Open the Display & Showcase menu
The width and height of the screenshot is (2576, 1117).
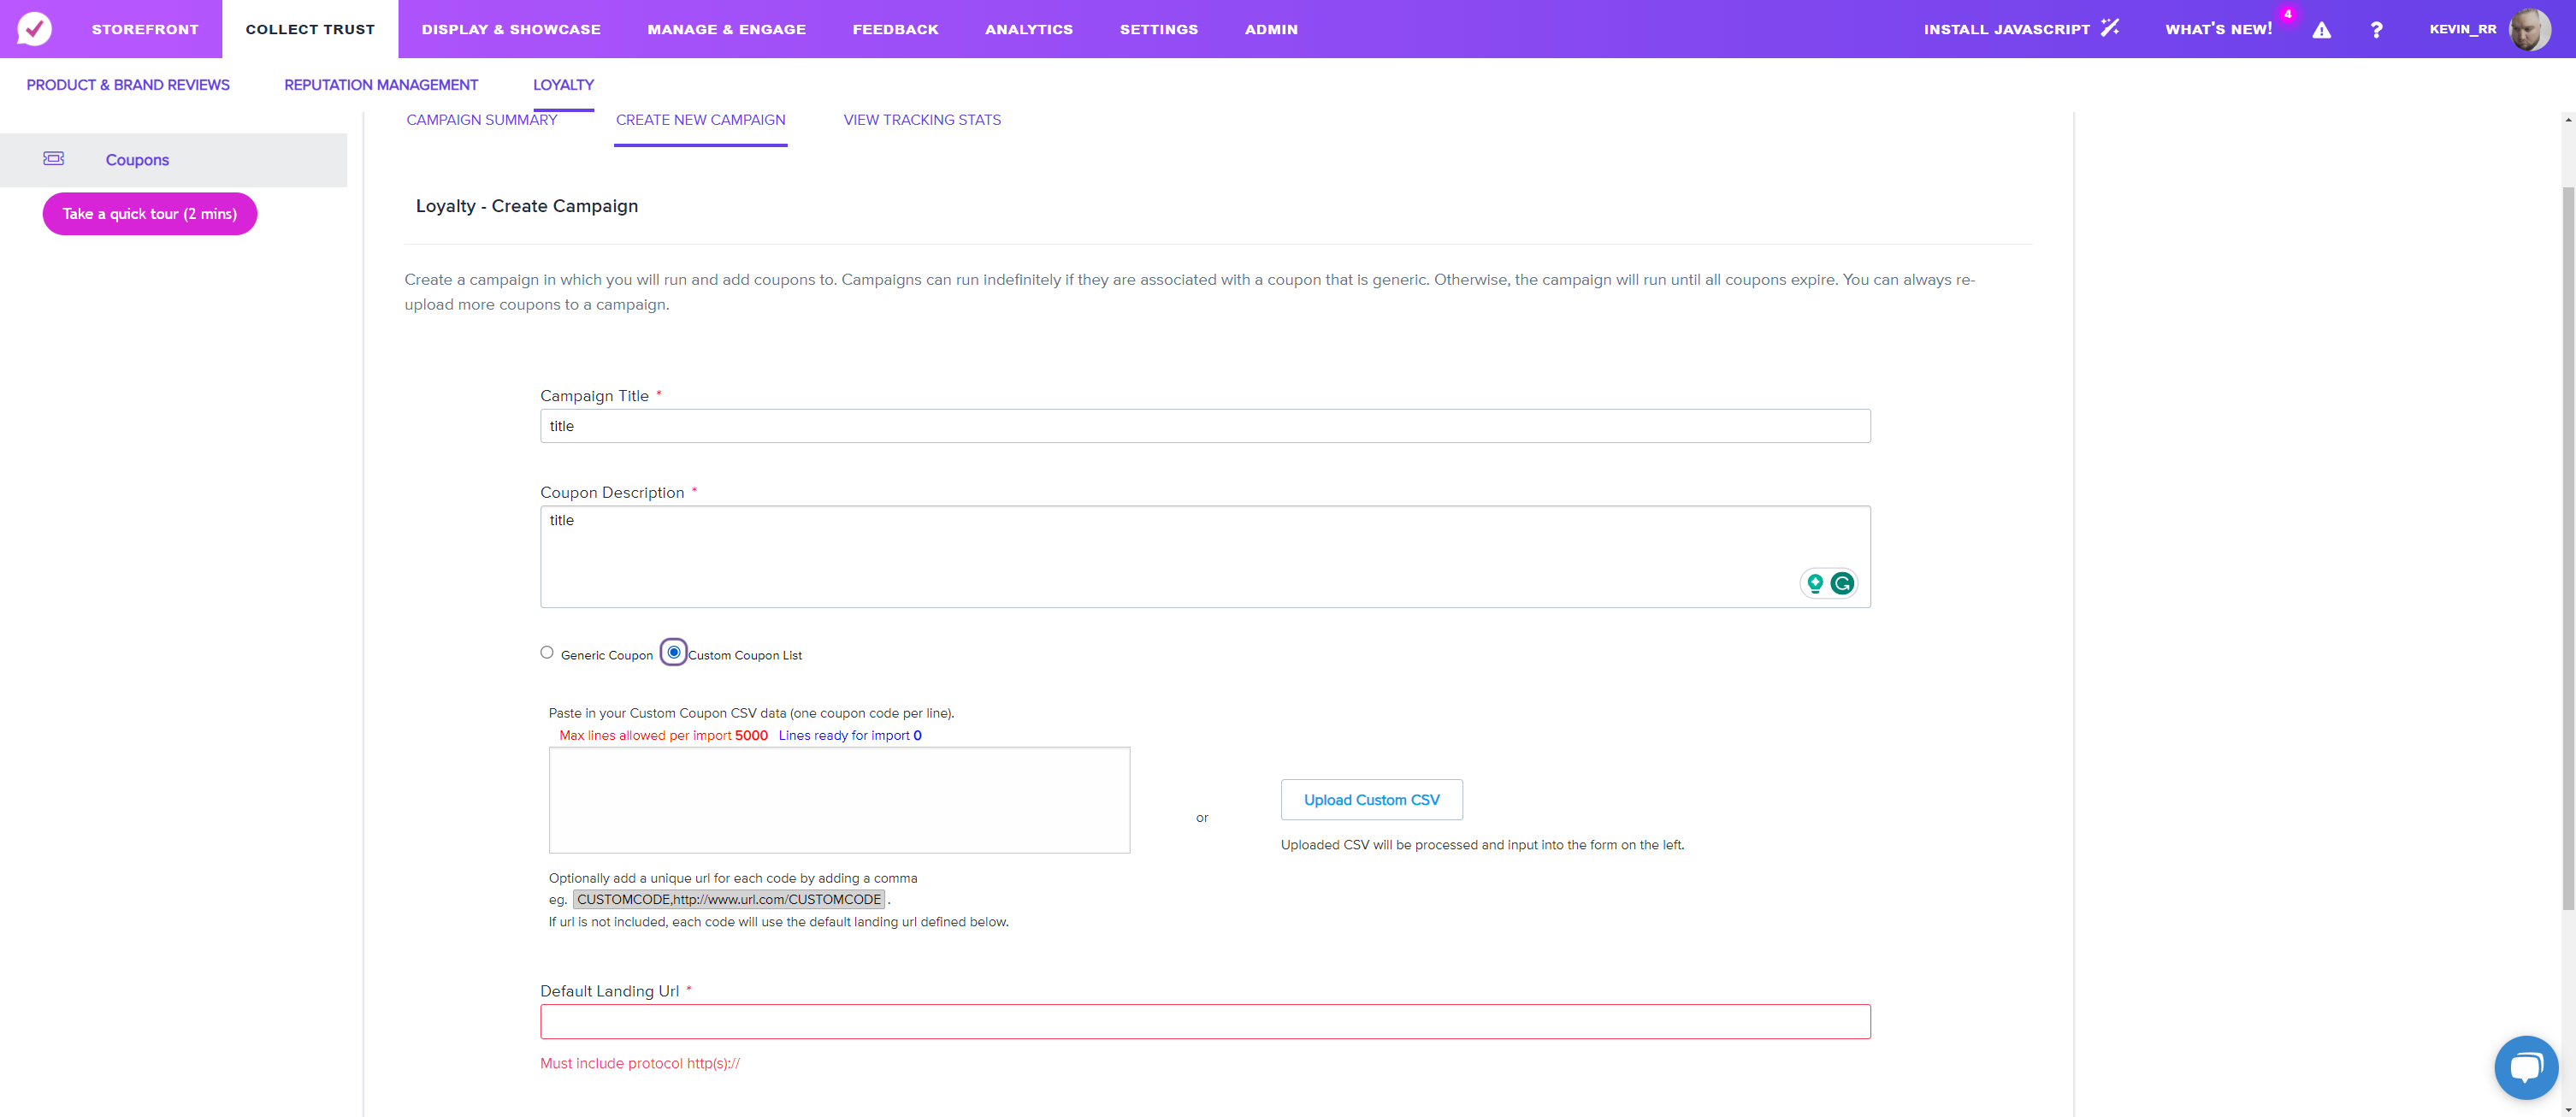pos(511,29)
